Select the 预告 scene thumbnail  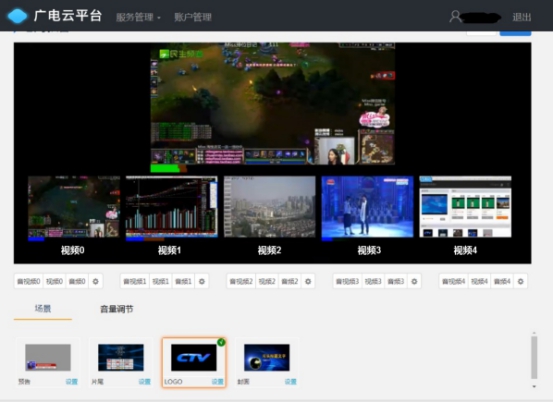click(x=48, y=358)
